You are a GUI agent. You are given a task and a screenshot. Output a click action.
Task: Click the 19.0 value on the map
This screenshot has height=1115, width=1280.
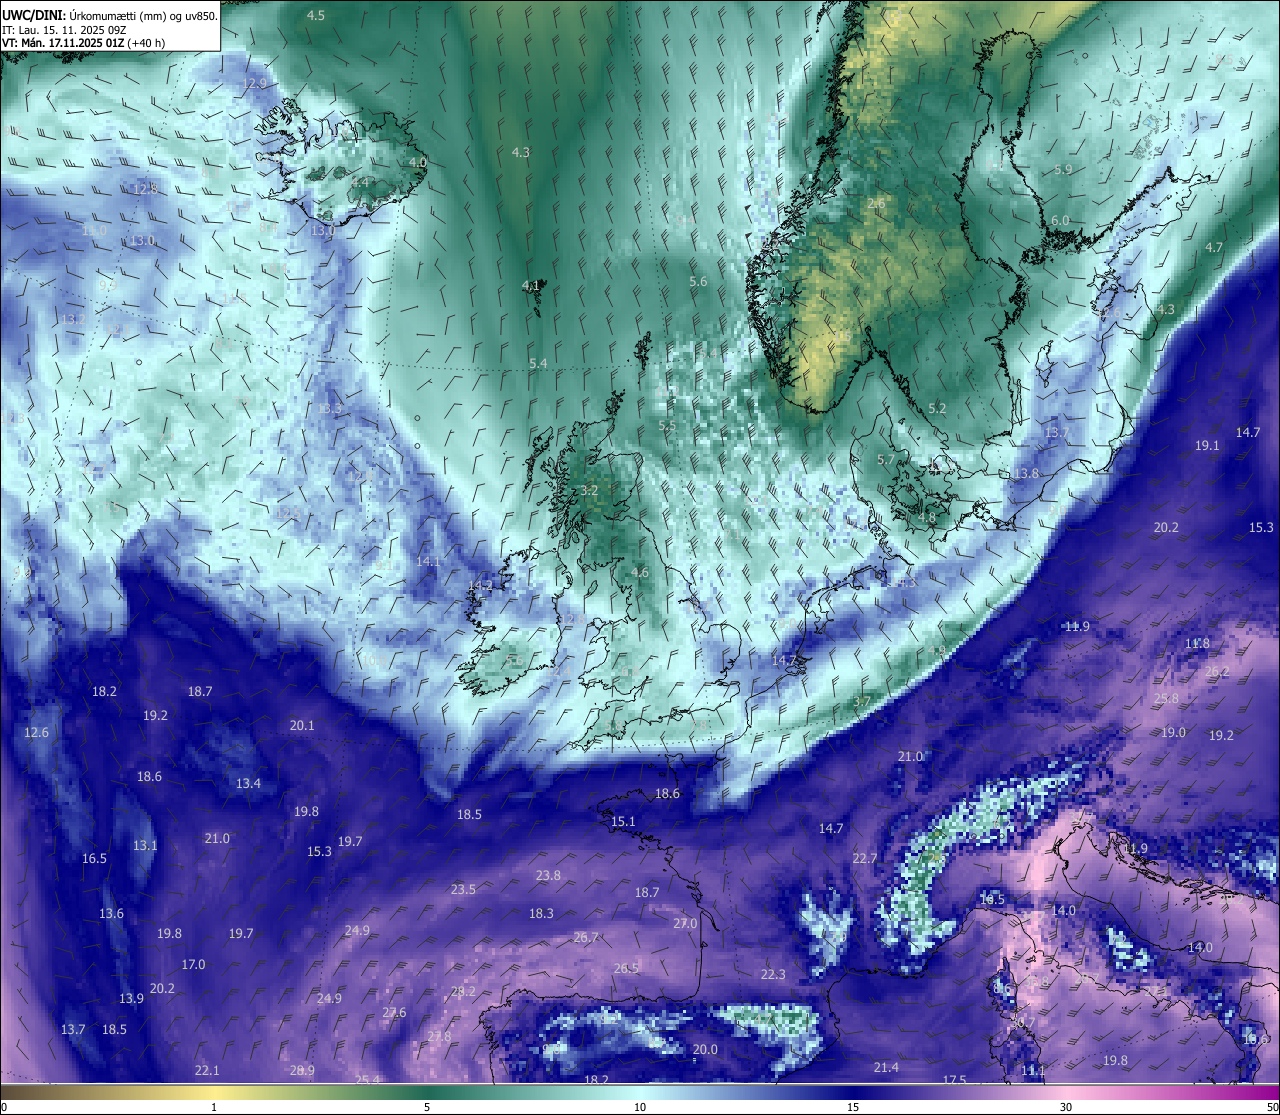[x=1173, y=732]
